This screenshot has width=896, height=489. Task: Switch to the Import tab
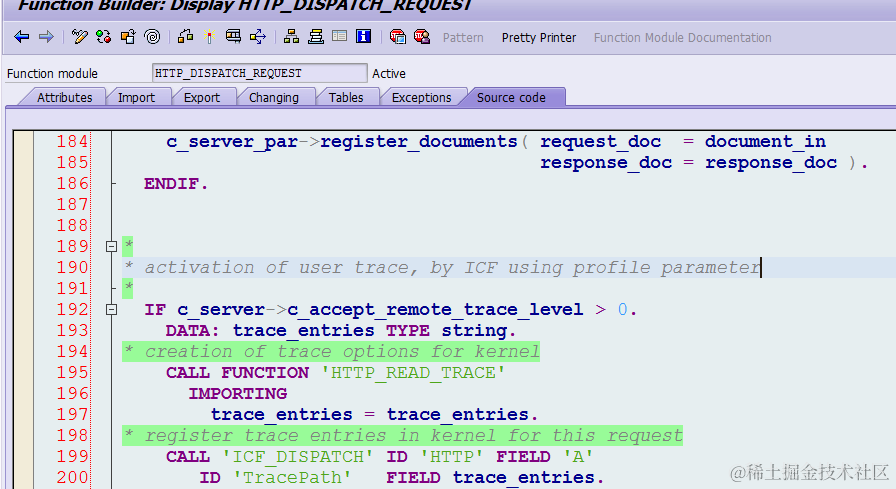[136, 98]
